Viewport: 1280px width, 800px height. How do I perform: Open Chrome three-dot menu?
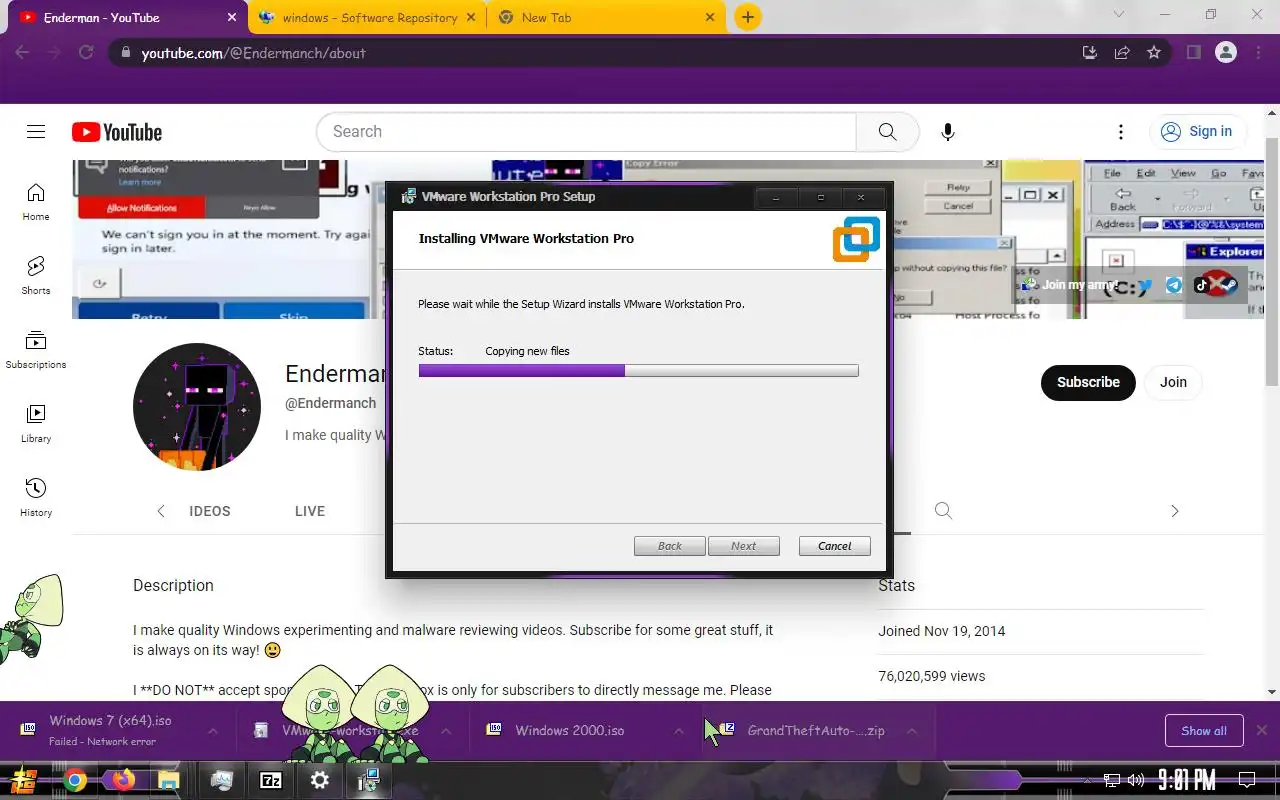pos(1257,53)
